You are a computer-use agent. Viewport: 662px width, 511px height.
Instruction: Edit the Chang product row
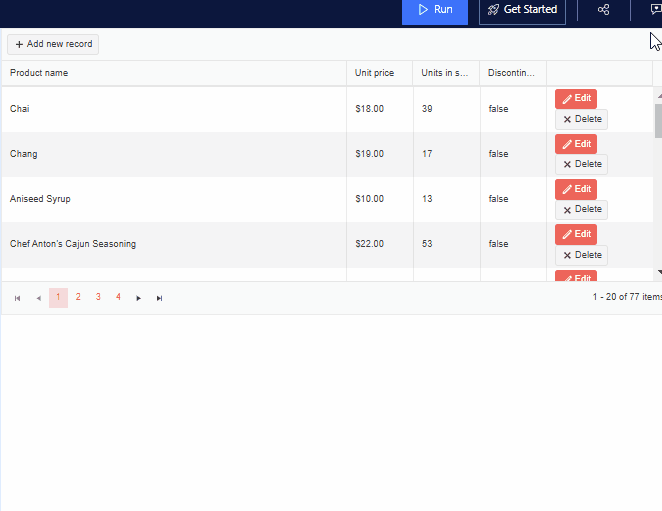tap(576, 144)
